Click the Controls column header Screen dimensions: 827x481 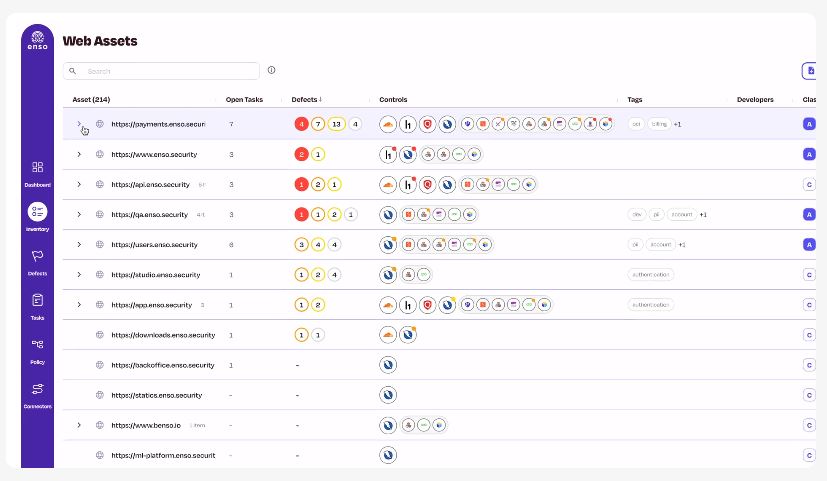[393, 99]
